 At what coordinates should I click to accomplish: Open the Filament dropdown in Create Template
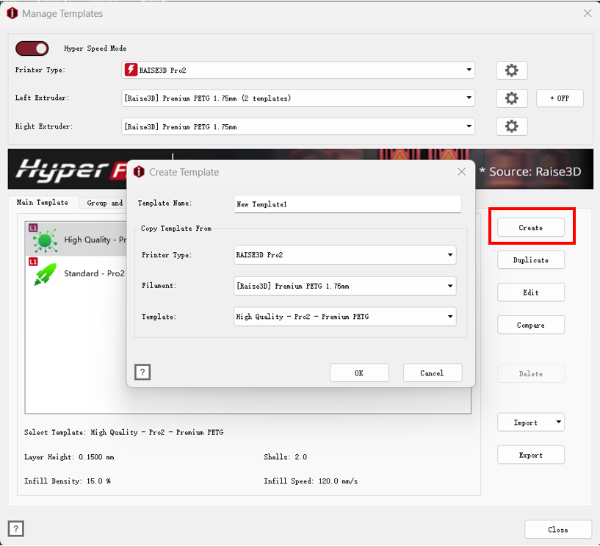click(344, 286)
